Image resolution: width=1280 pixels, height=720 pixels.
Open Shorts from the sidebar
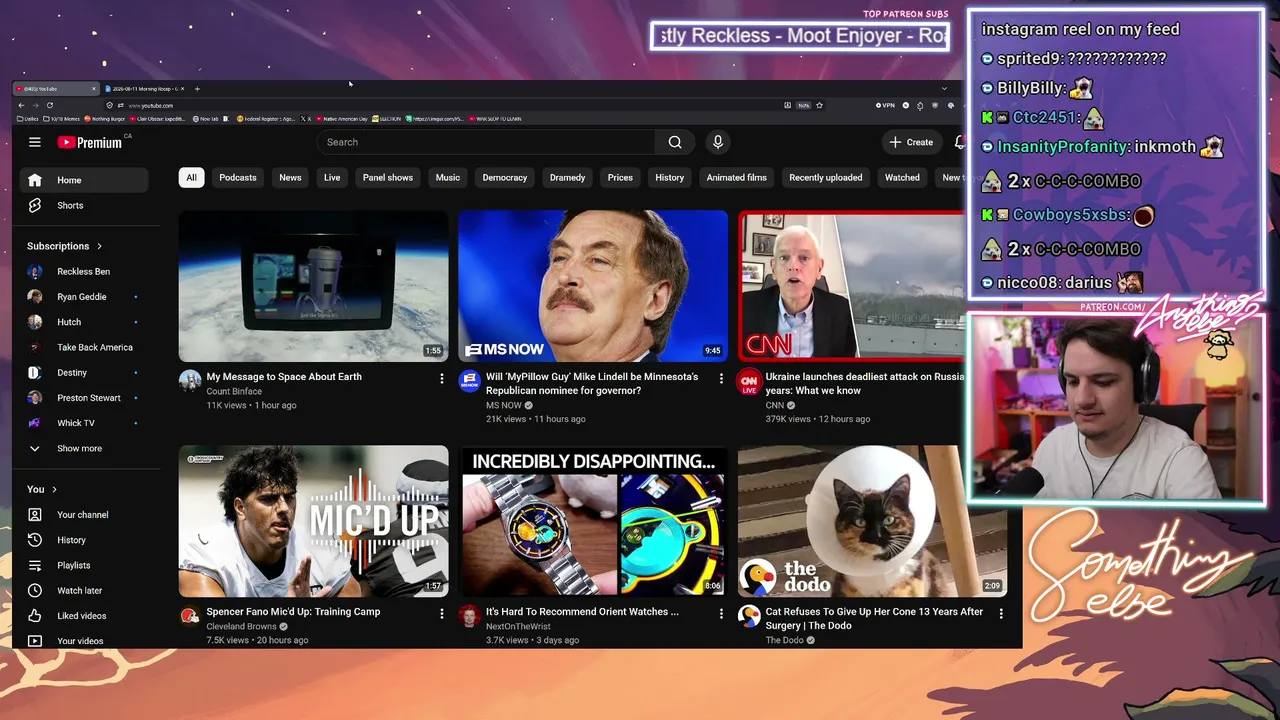click(83, 205)
